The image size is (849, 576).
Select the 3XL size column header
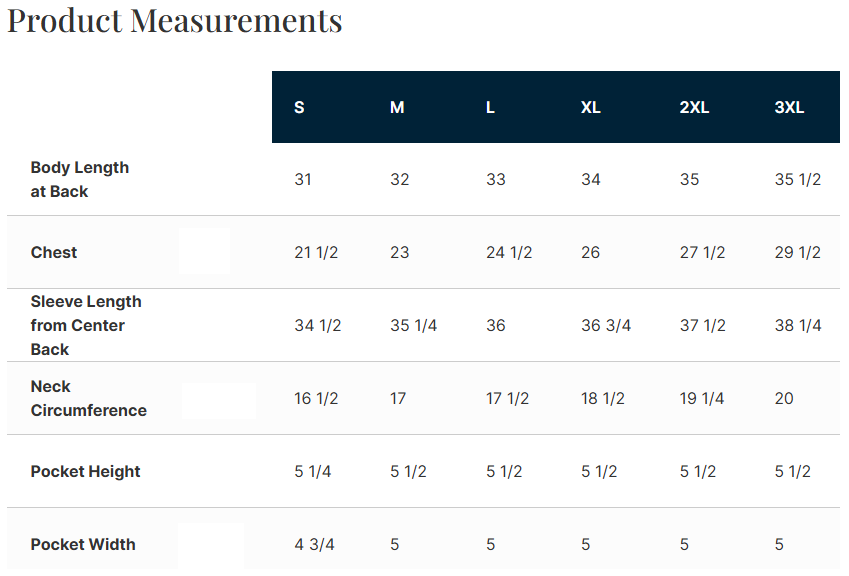[x=789, y=108]
